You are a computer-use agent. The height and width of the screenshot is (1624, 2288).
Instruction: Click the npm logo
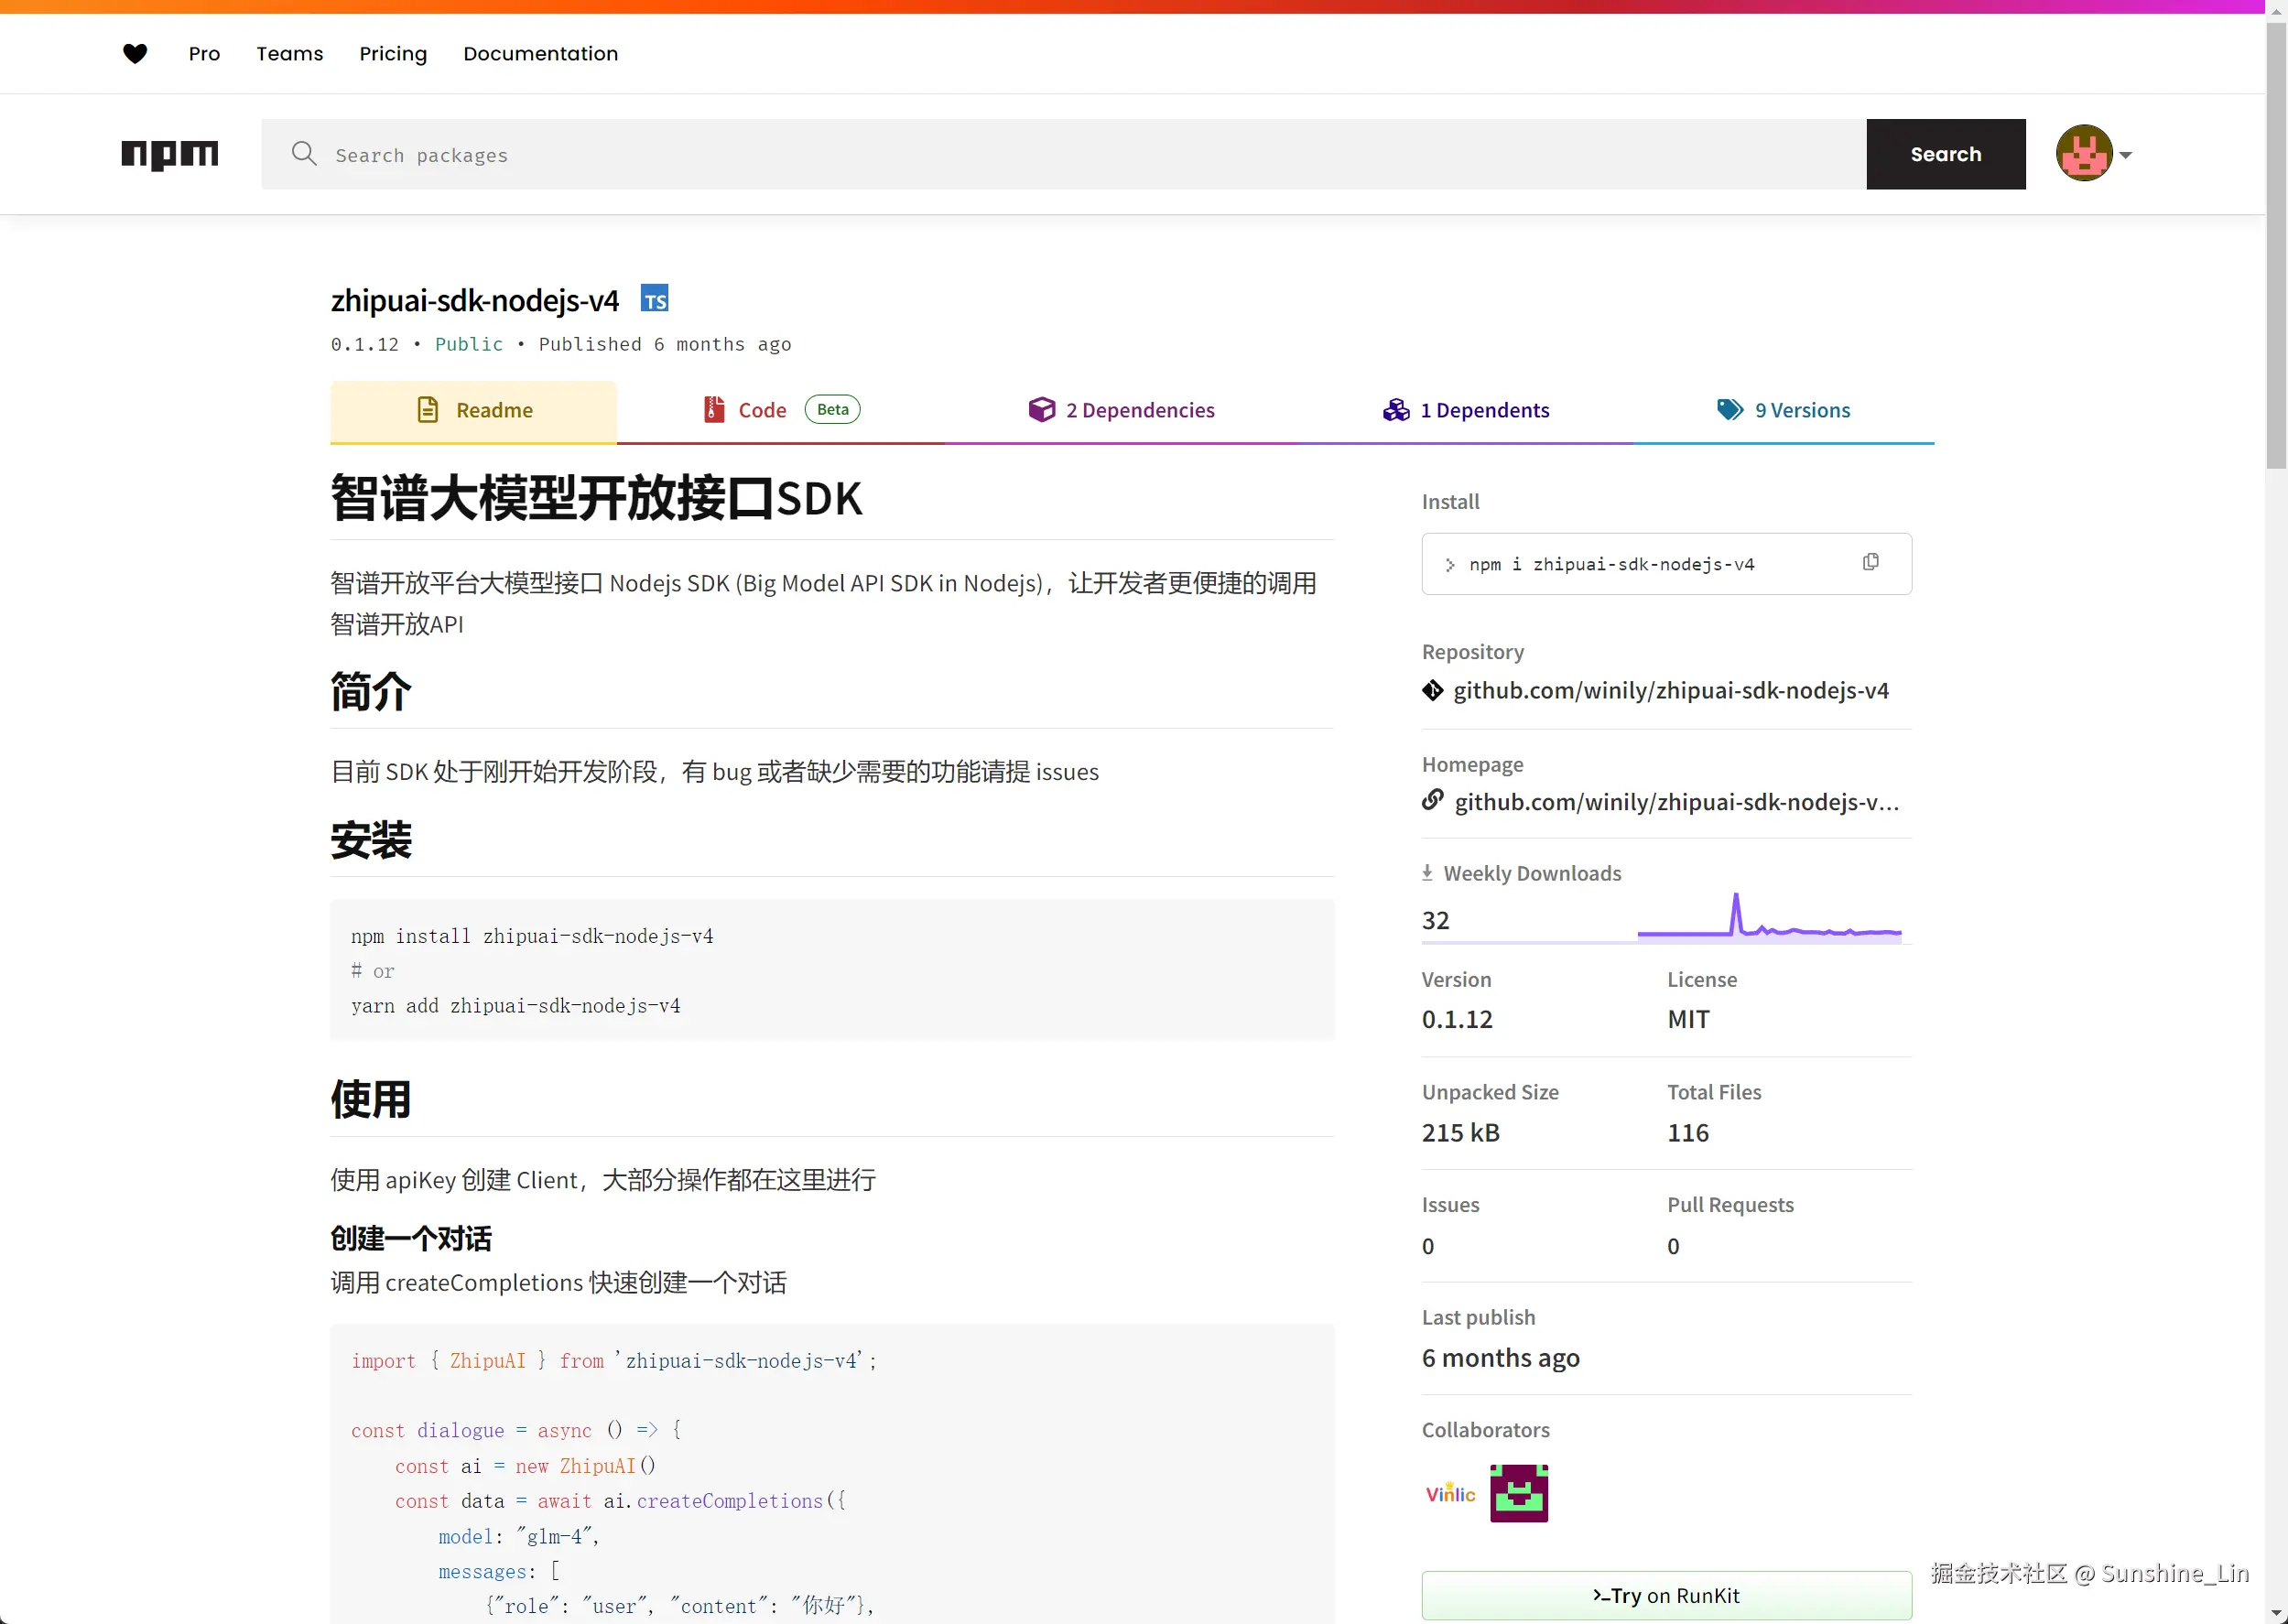pos(170,154)
